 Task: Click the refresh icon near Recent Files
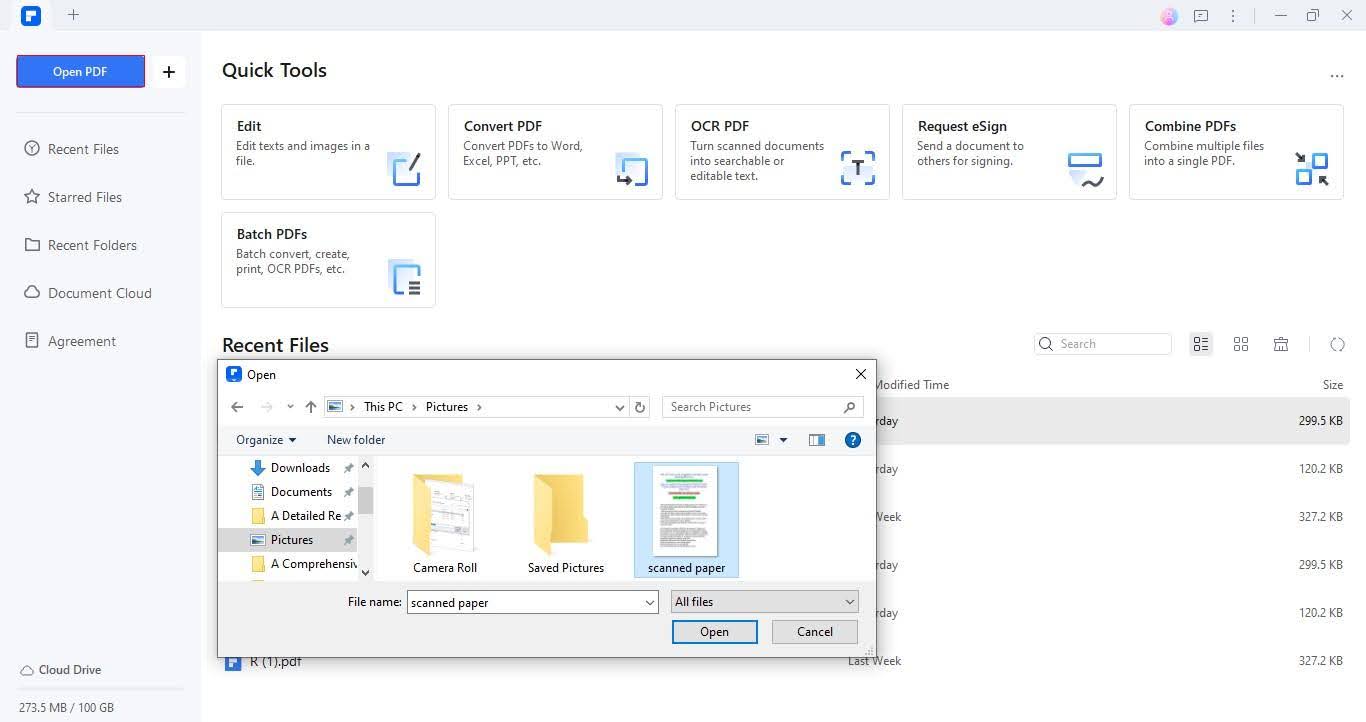pyautogui.click(x=1338, y=344)
